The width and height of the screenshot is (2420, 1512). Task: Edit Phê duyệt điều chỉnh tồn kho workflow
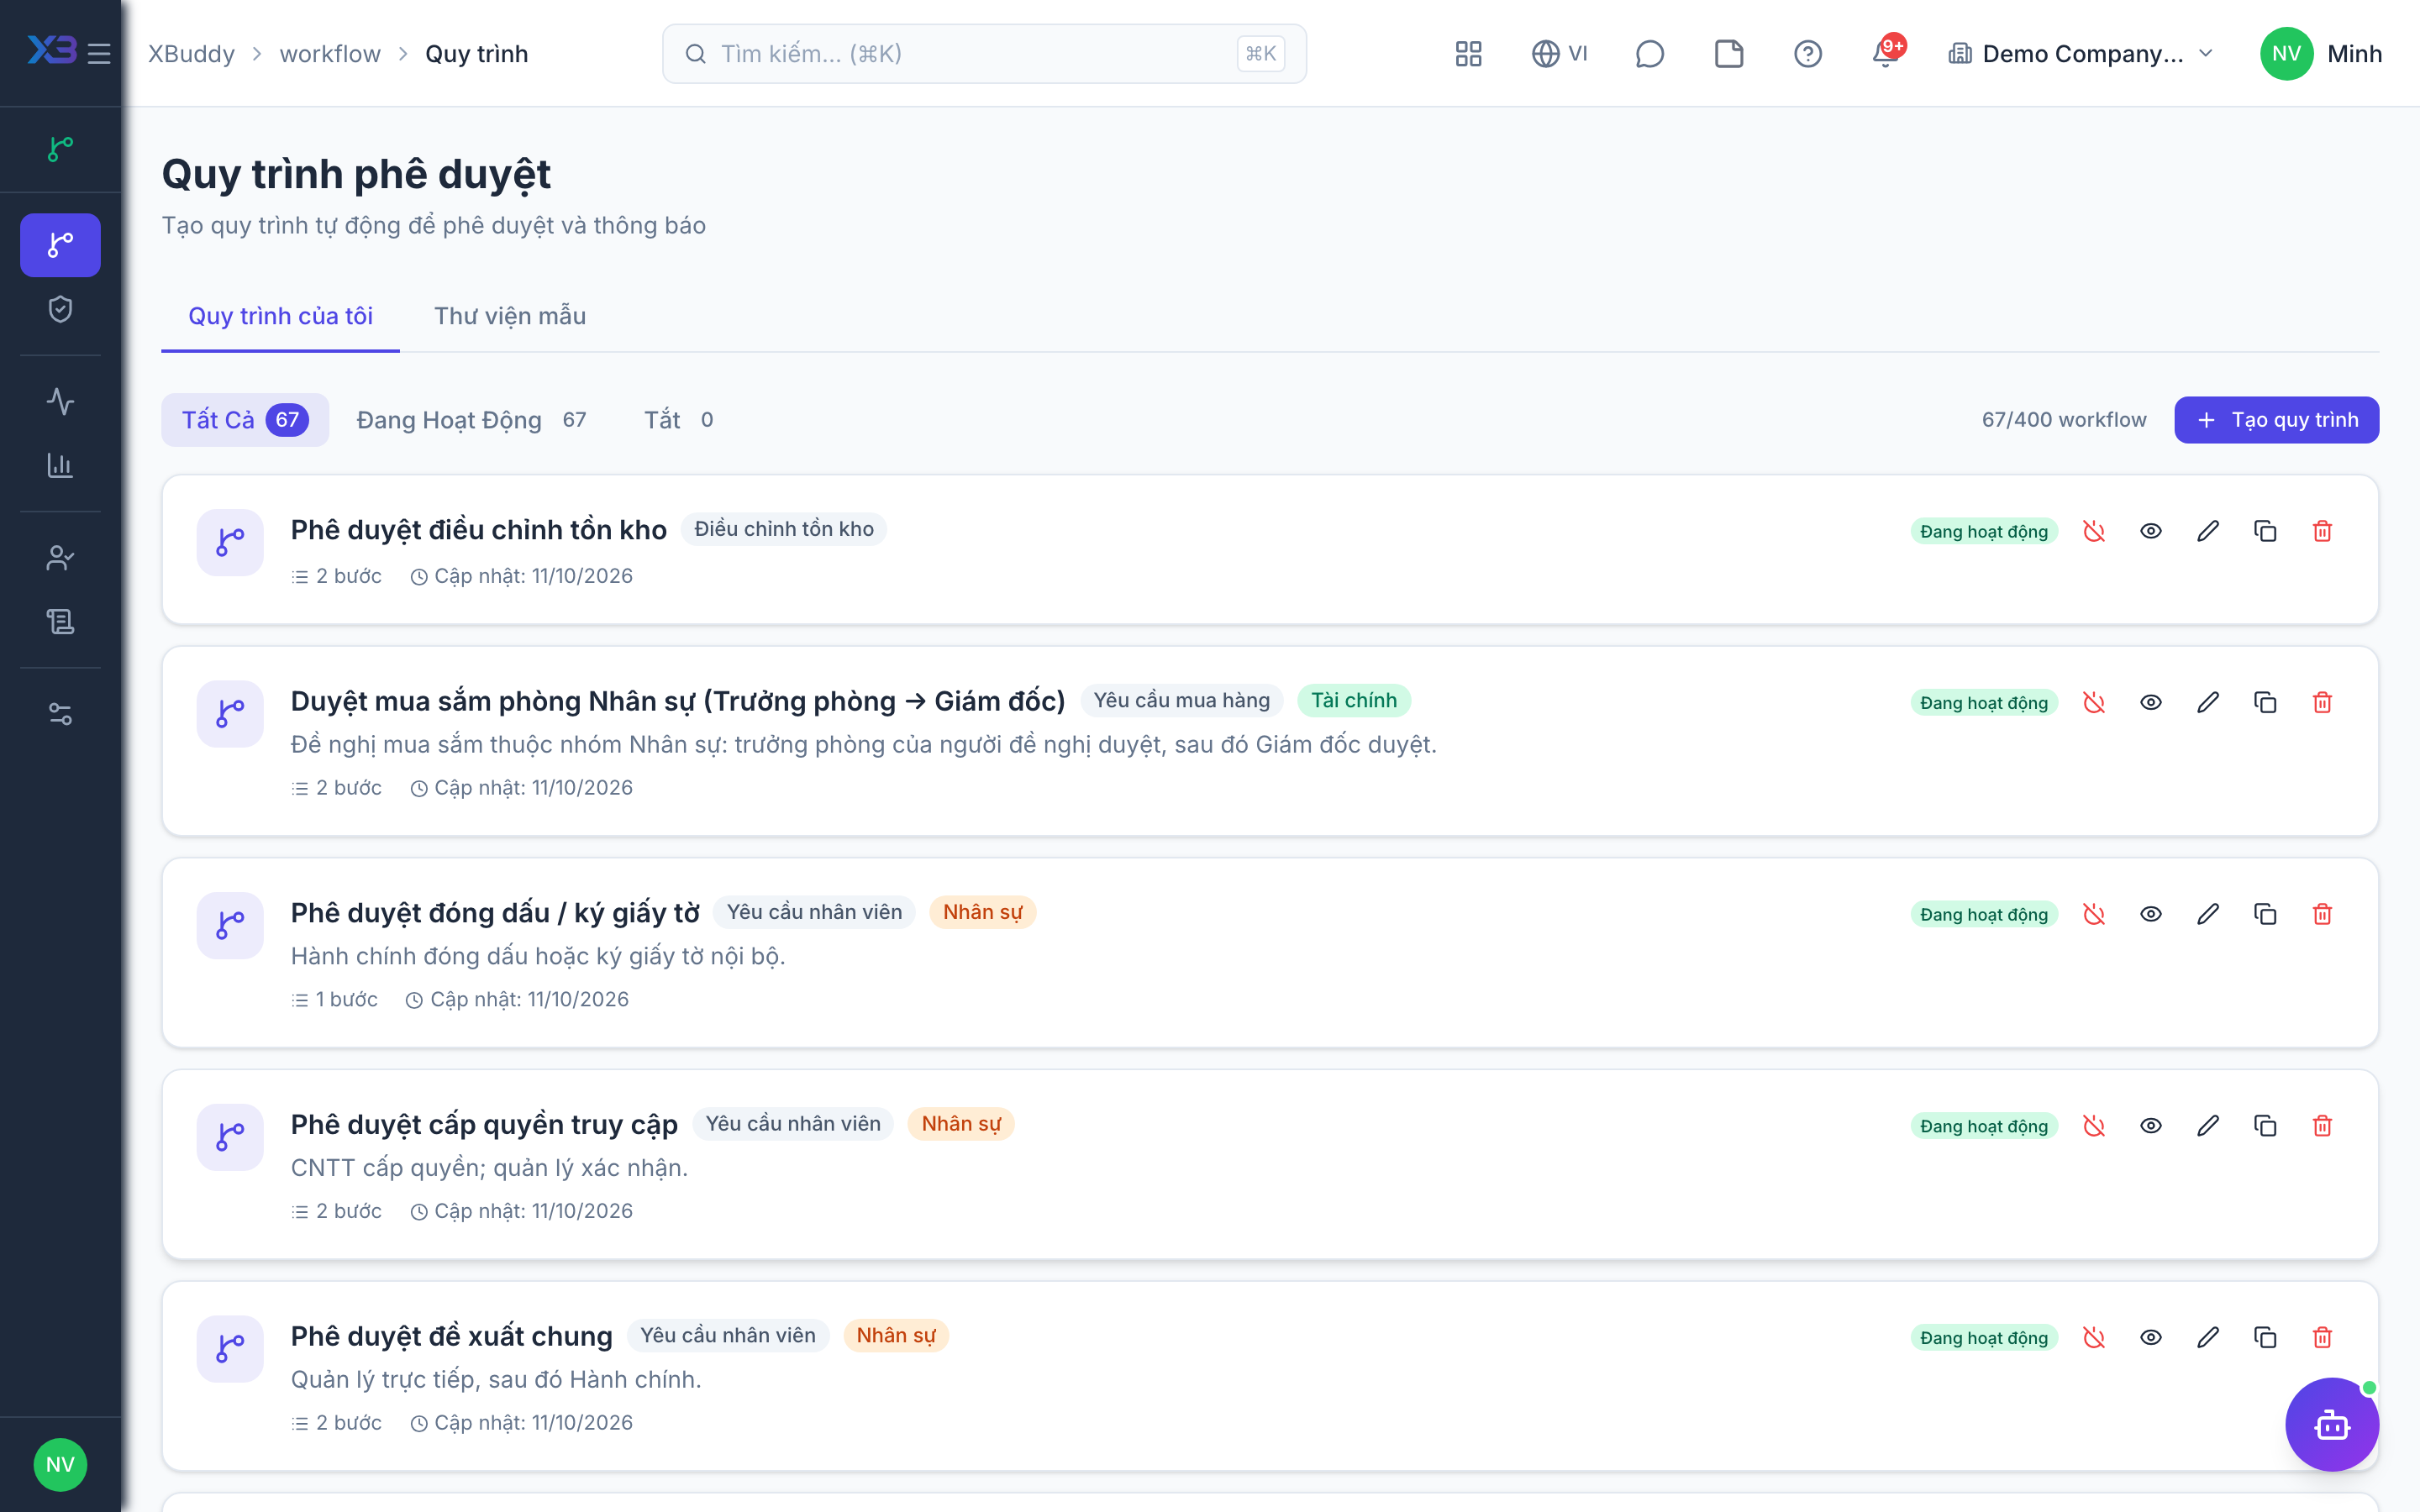tap(2208, 531)
